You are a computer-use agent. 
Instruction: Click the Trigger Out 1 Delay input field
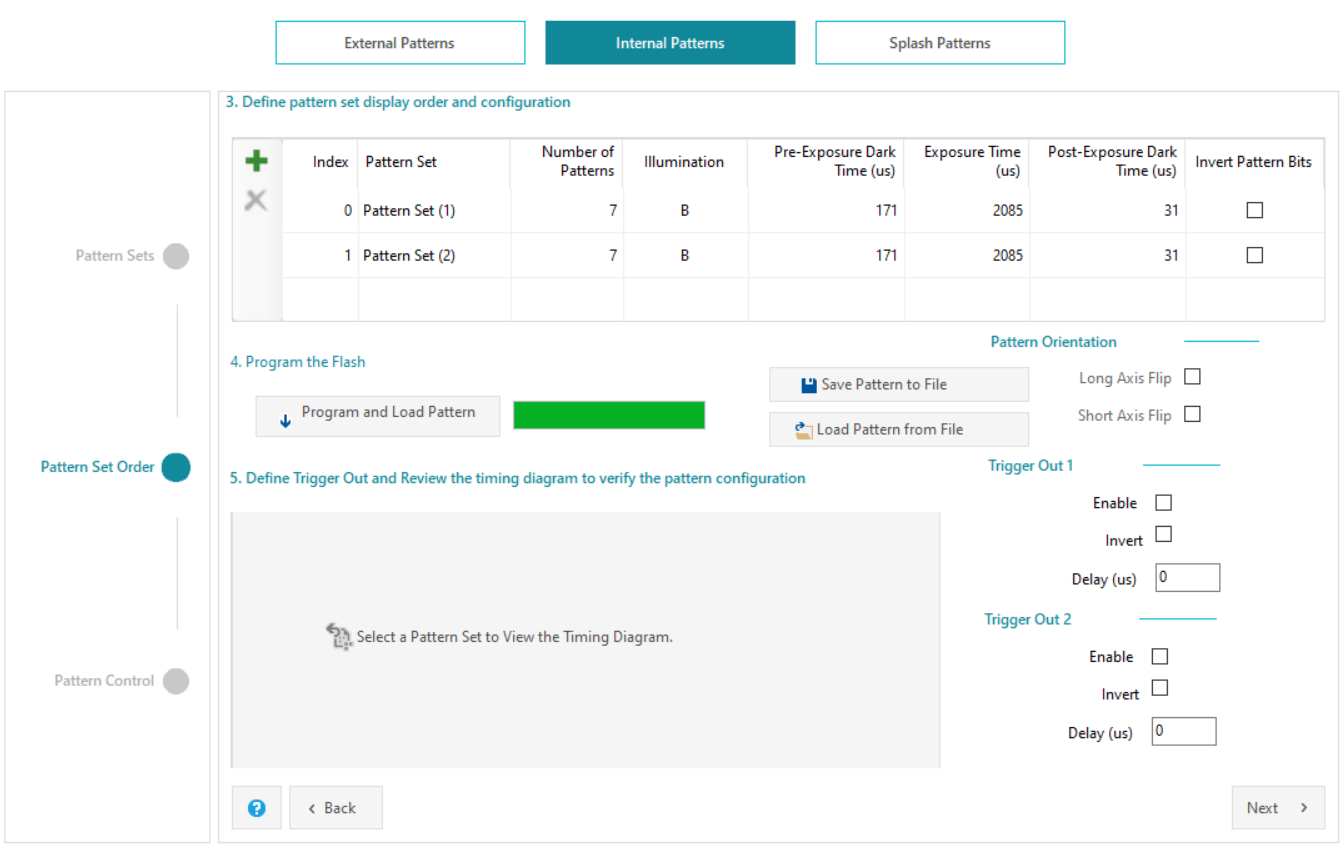[1187, 578]
